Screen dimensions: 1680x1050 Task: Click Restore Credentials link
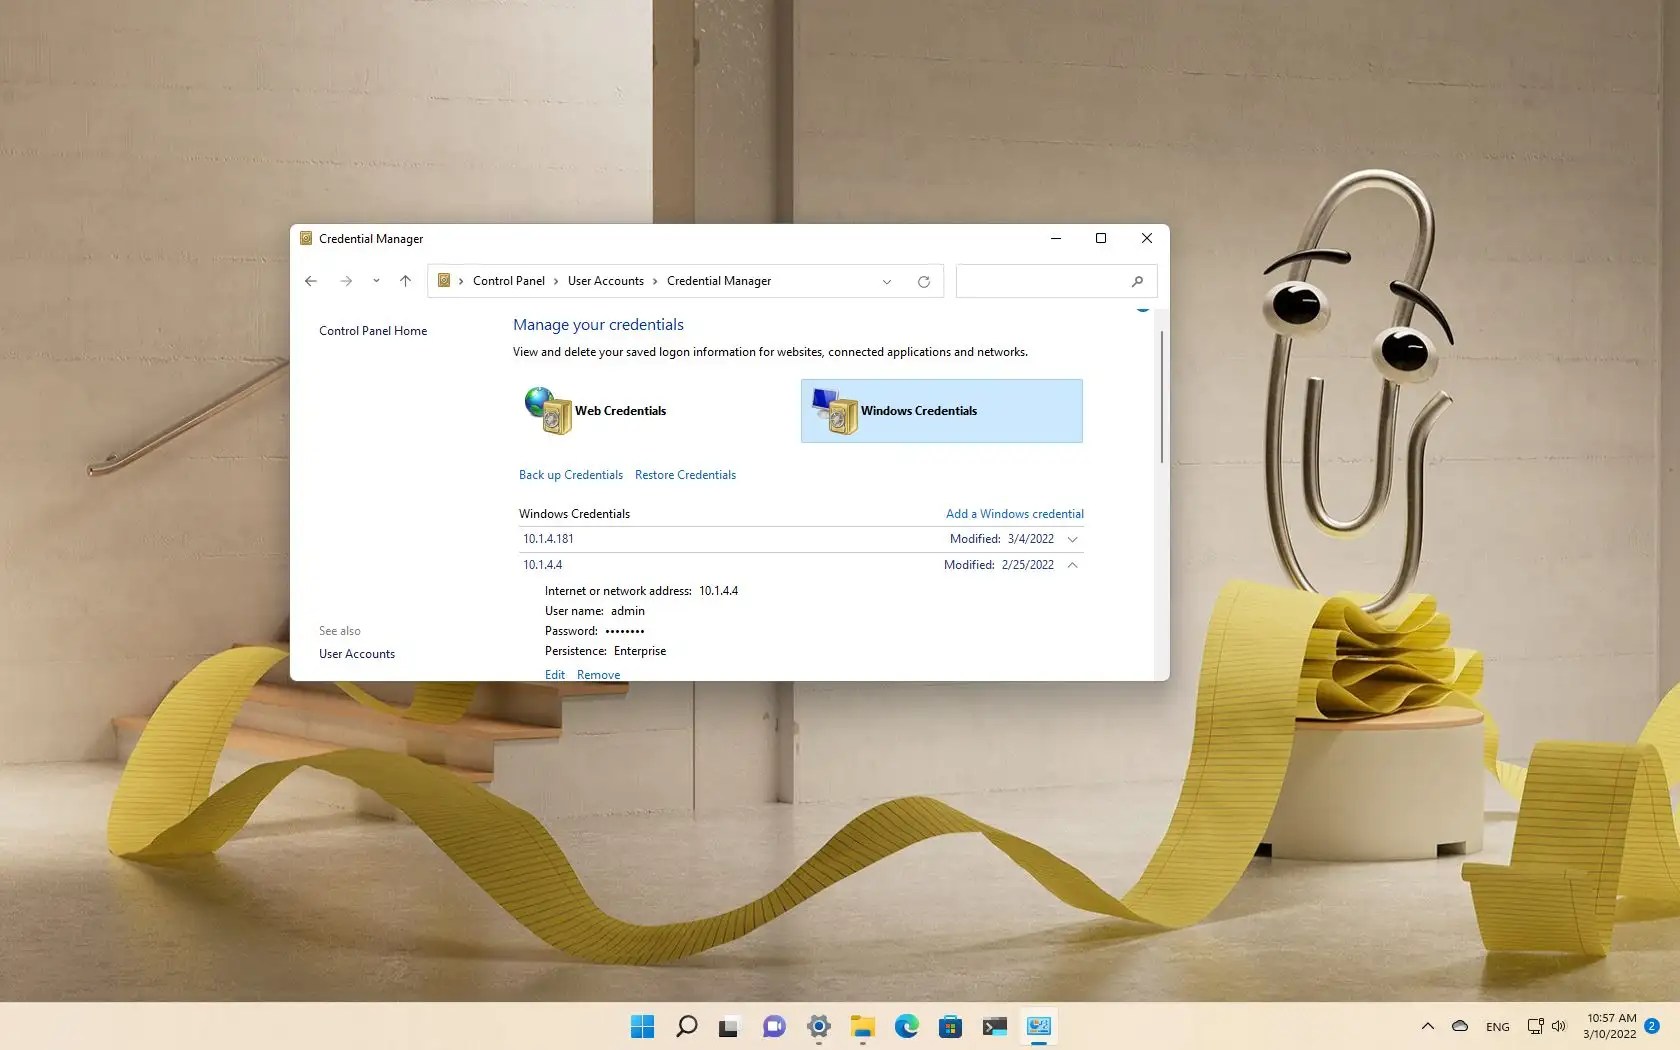tap(685, 475)
